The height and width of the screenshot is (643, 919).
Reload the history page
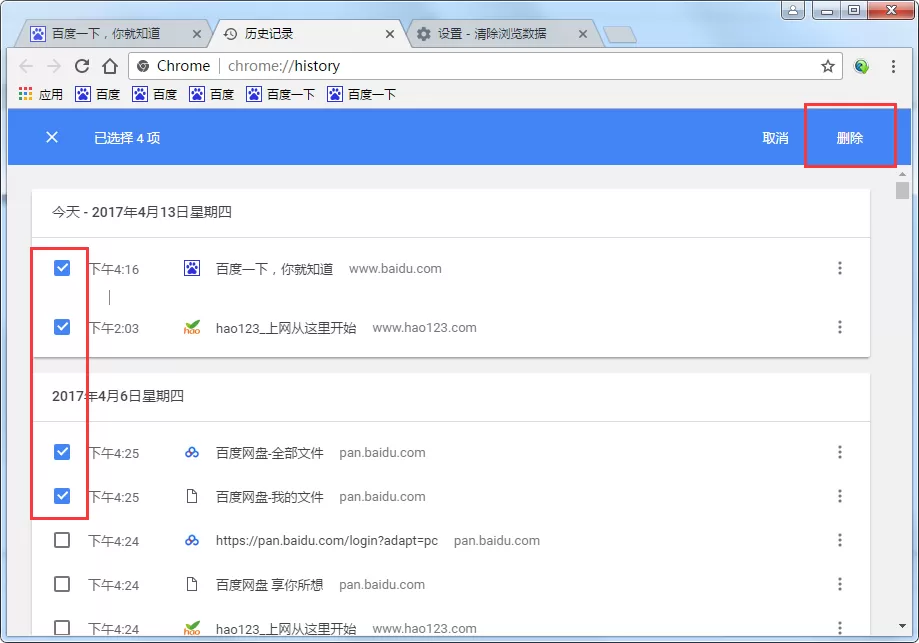pos(82,66)
